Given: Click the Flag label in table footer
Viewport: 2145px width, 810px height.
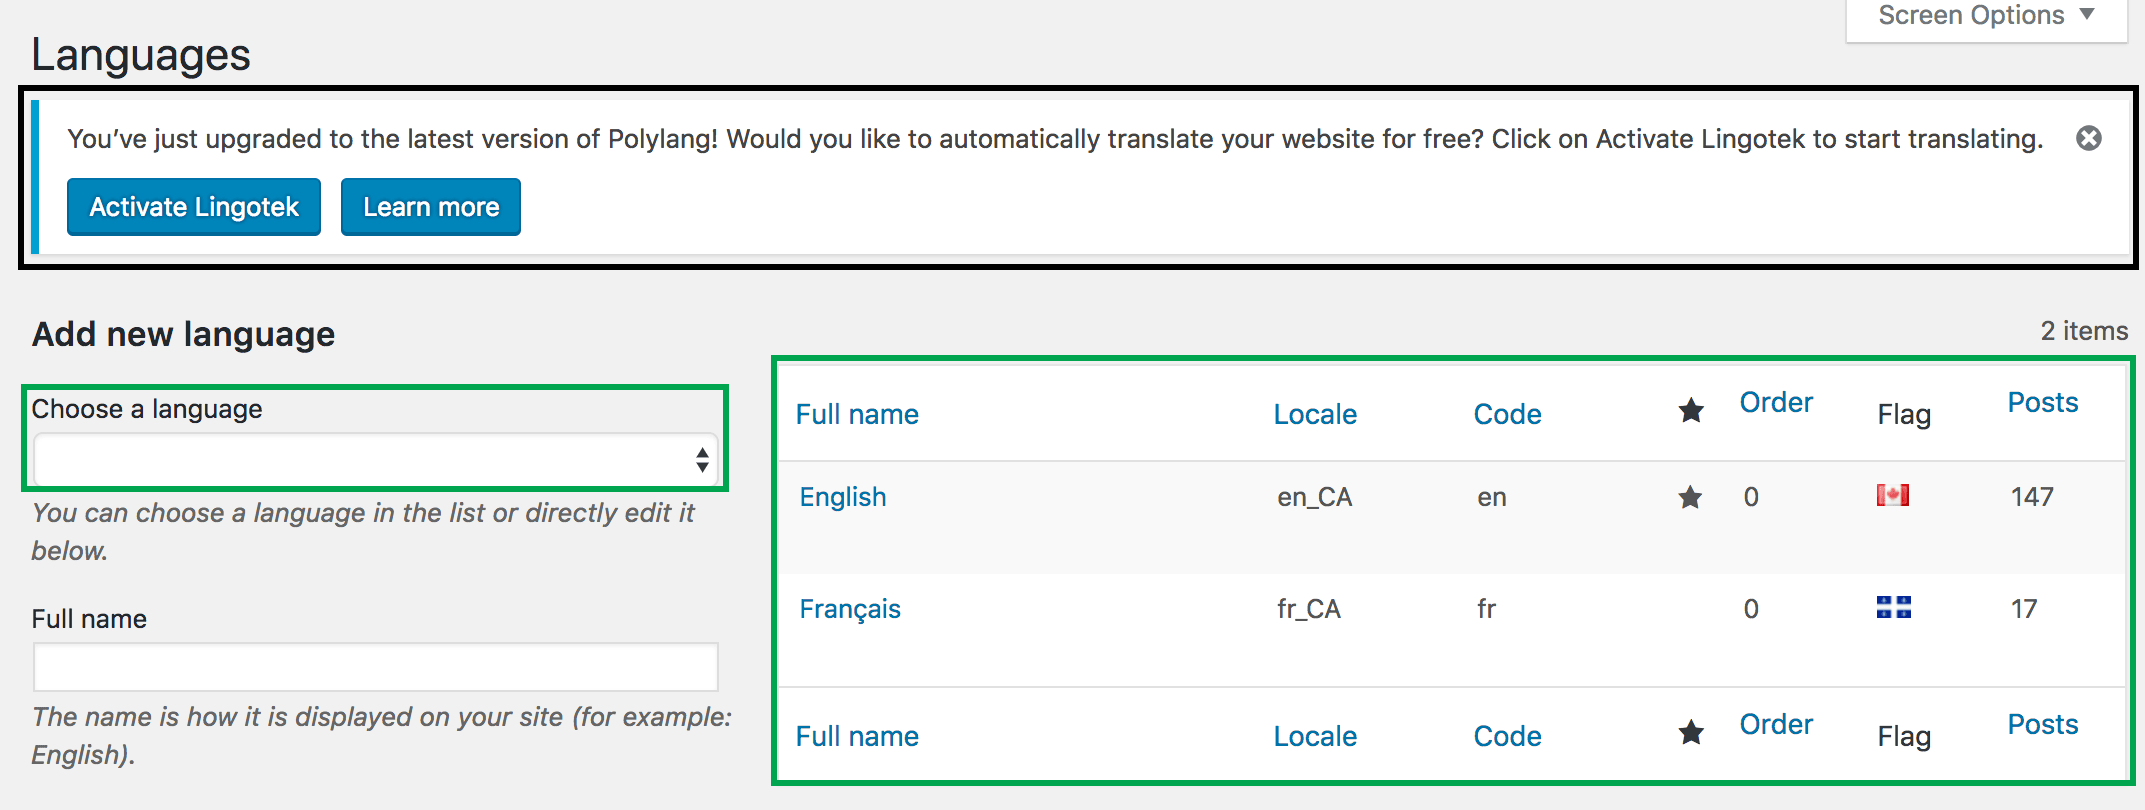Looking at the screenshot, I should click(1904, 736).
